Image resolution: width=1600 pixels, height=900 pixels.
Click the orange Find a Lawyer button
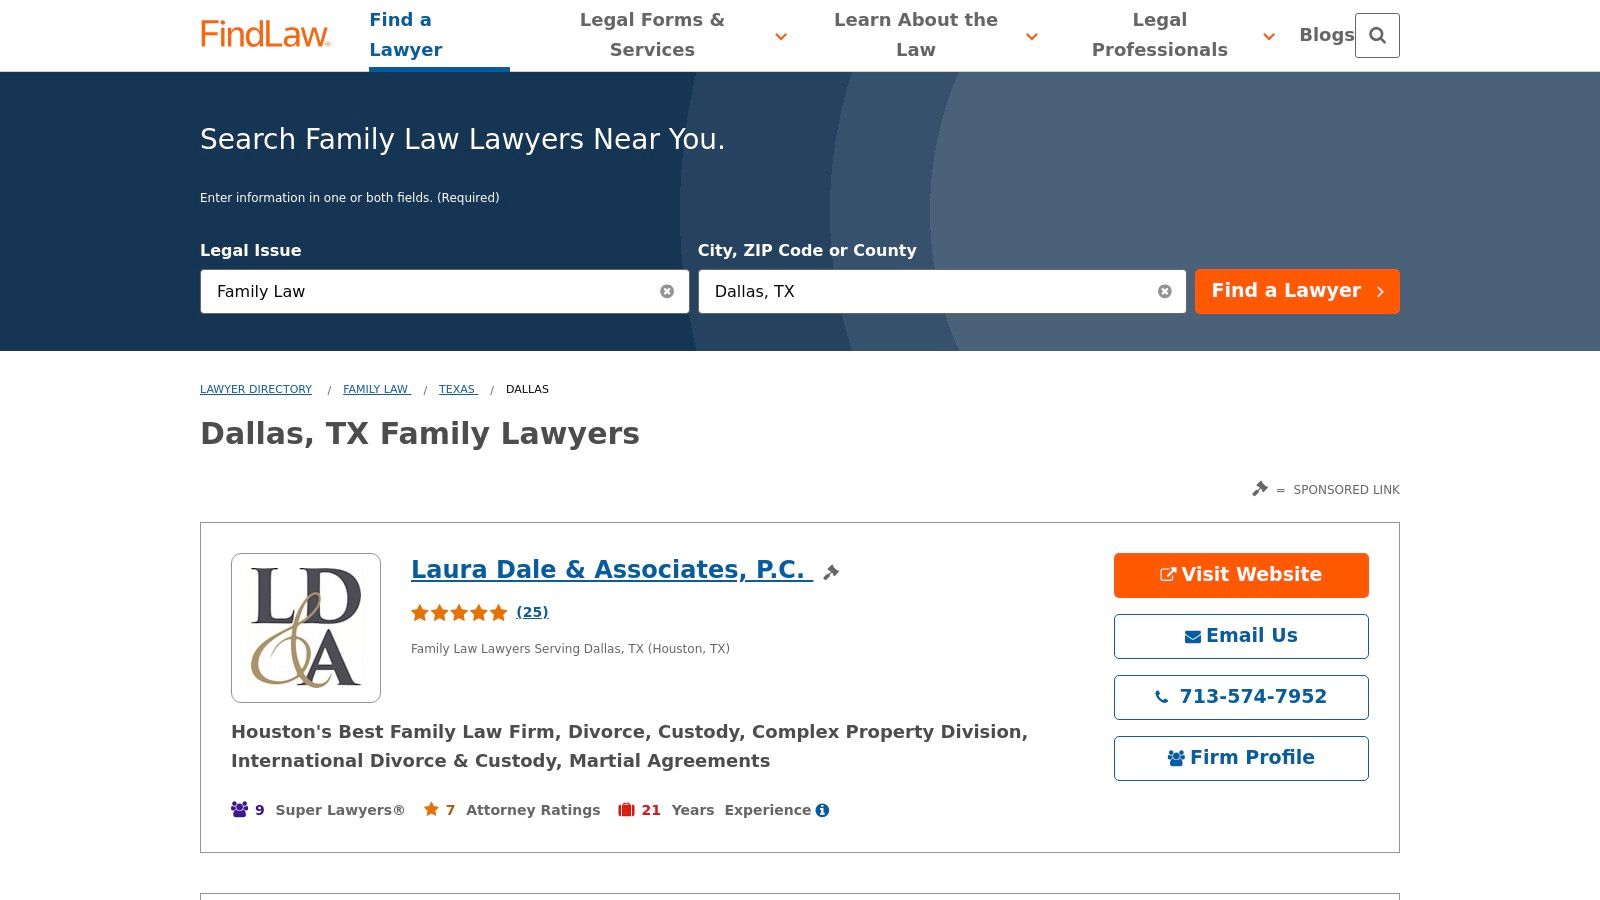coord(1297,291)
